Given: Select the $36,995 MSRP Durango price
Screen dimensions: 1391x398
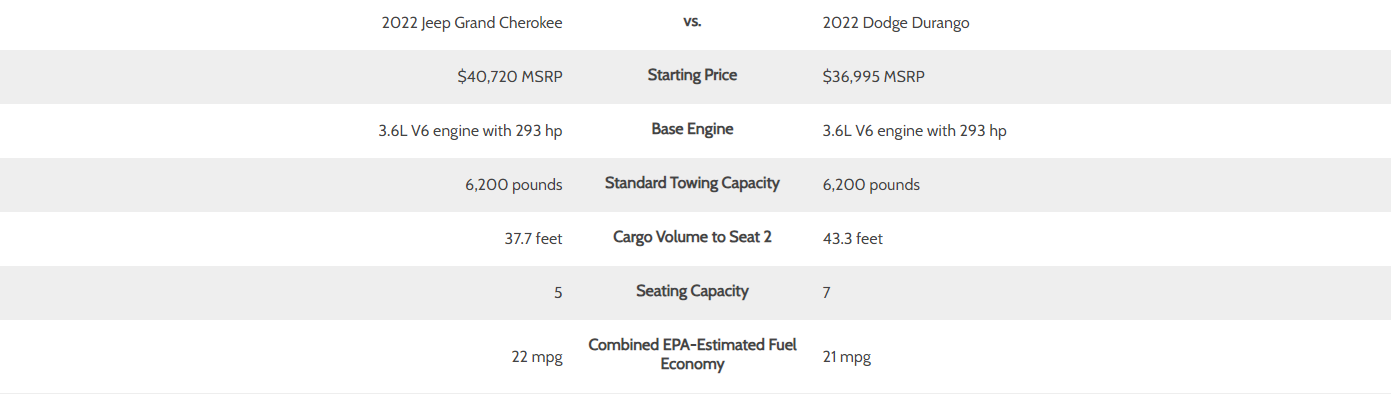Looking at the screenshot, I should point(874,76).
